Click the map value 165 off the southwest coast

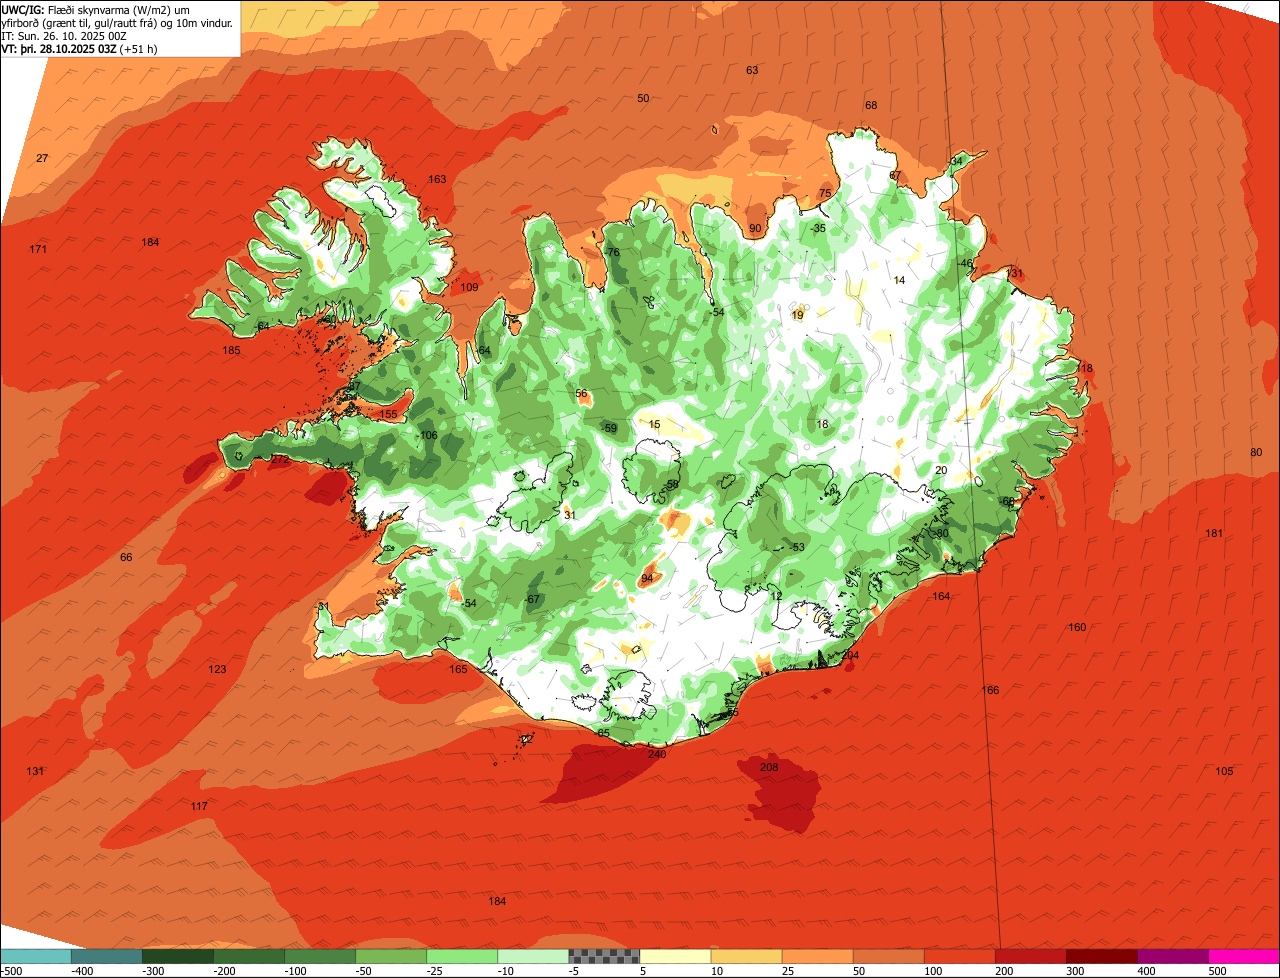(458, 669)
